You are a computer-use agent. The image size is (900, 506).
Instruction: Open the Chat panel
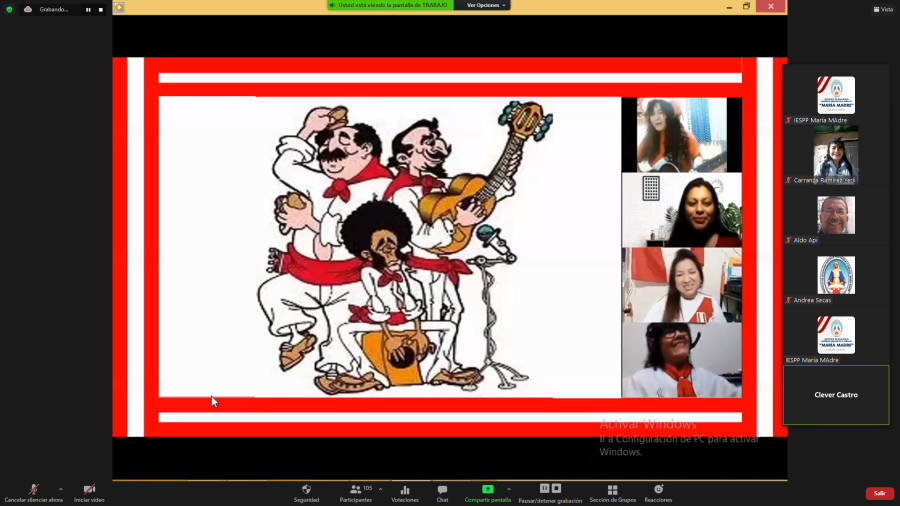(x=442, y=490)
